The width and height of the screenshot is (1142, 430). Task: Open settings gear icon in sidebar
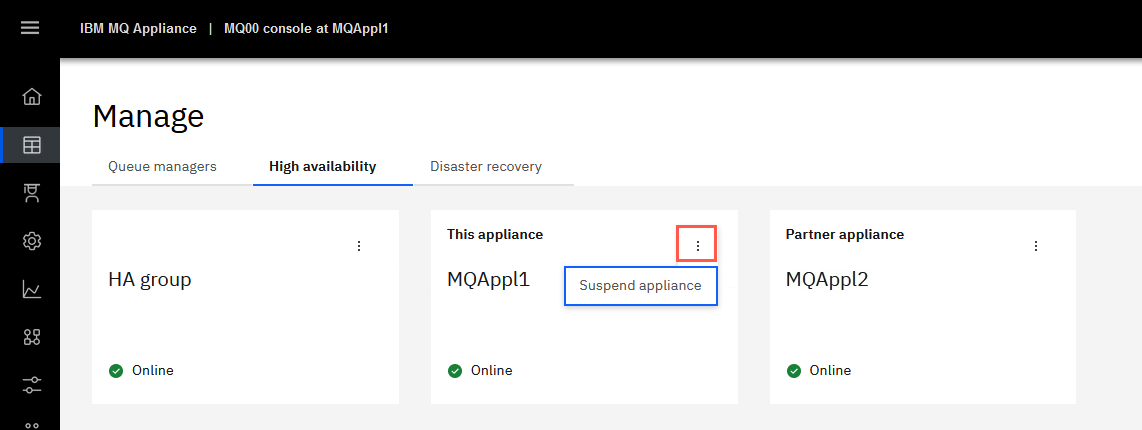tap(31, 241)
